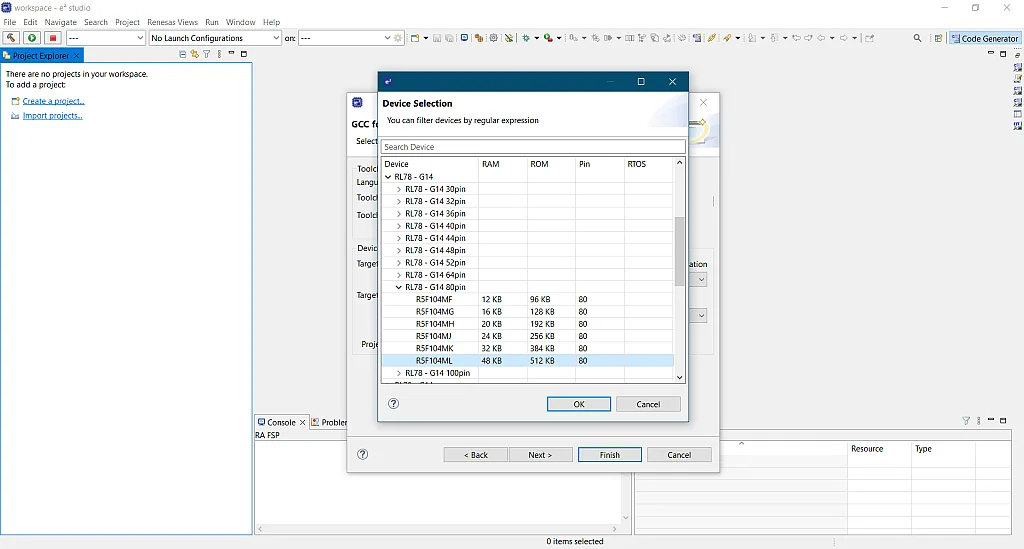Click the help icon in the project wizard footer
This screenshot has width=1024, height=549.
[x=362, y=454]
